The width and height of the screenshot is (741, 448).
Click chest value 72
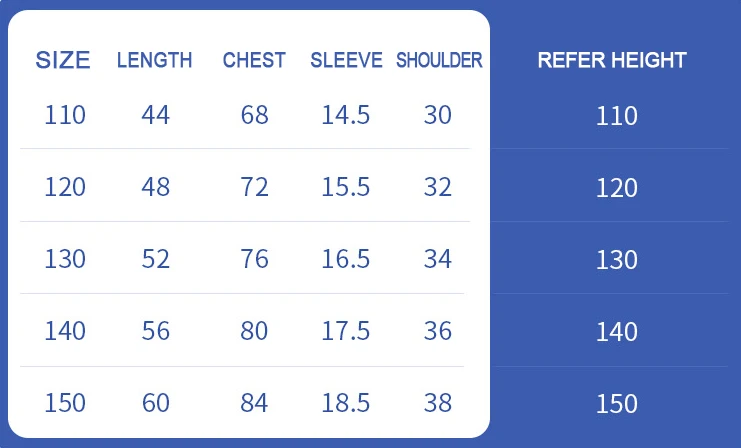[255, 187]
